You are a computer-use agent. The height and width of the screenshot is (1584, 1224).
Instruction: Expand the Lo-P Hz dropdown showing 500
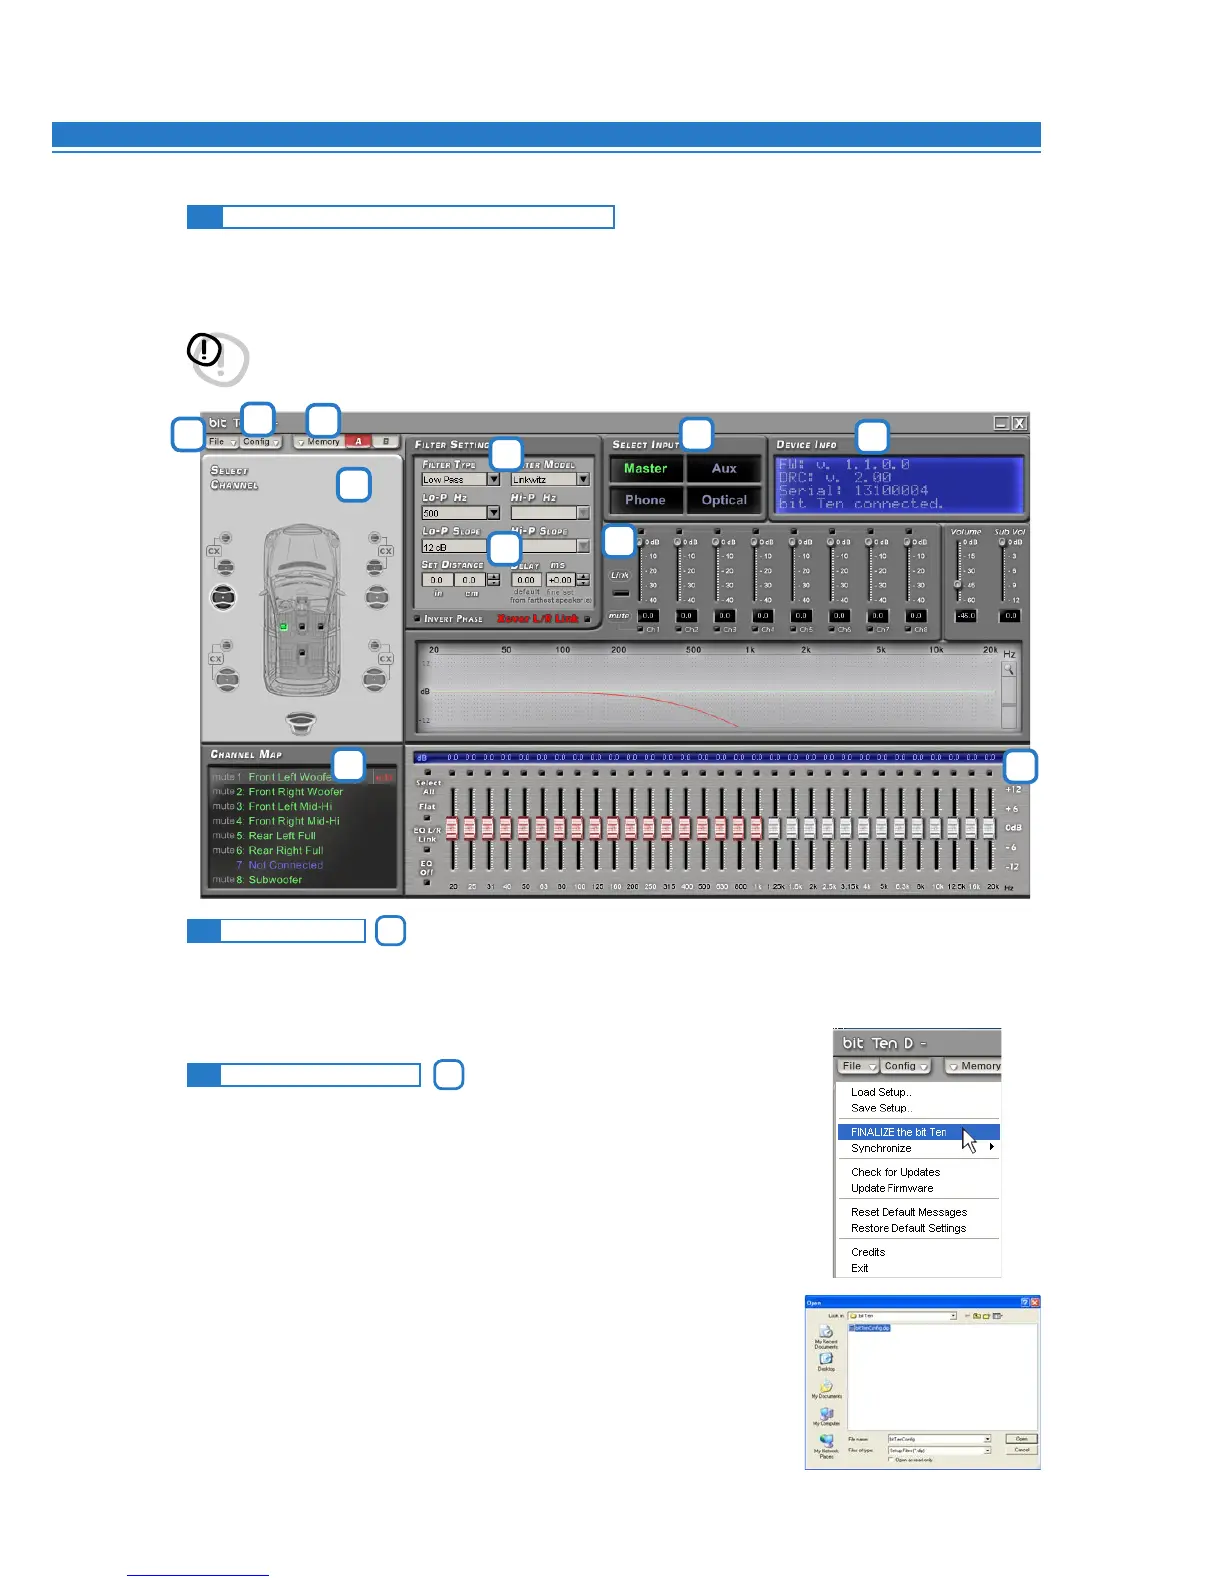[493, 513]
